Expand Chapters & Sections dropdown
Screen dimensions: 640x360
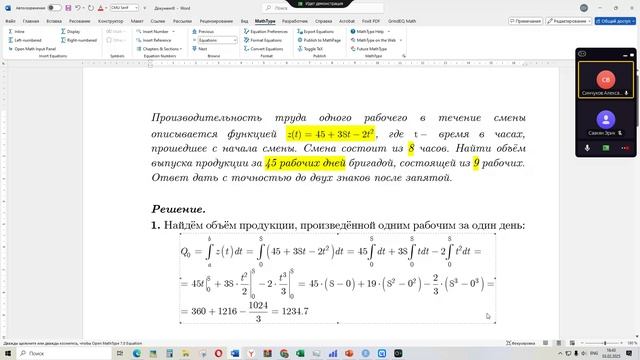point(181,49)
